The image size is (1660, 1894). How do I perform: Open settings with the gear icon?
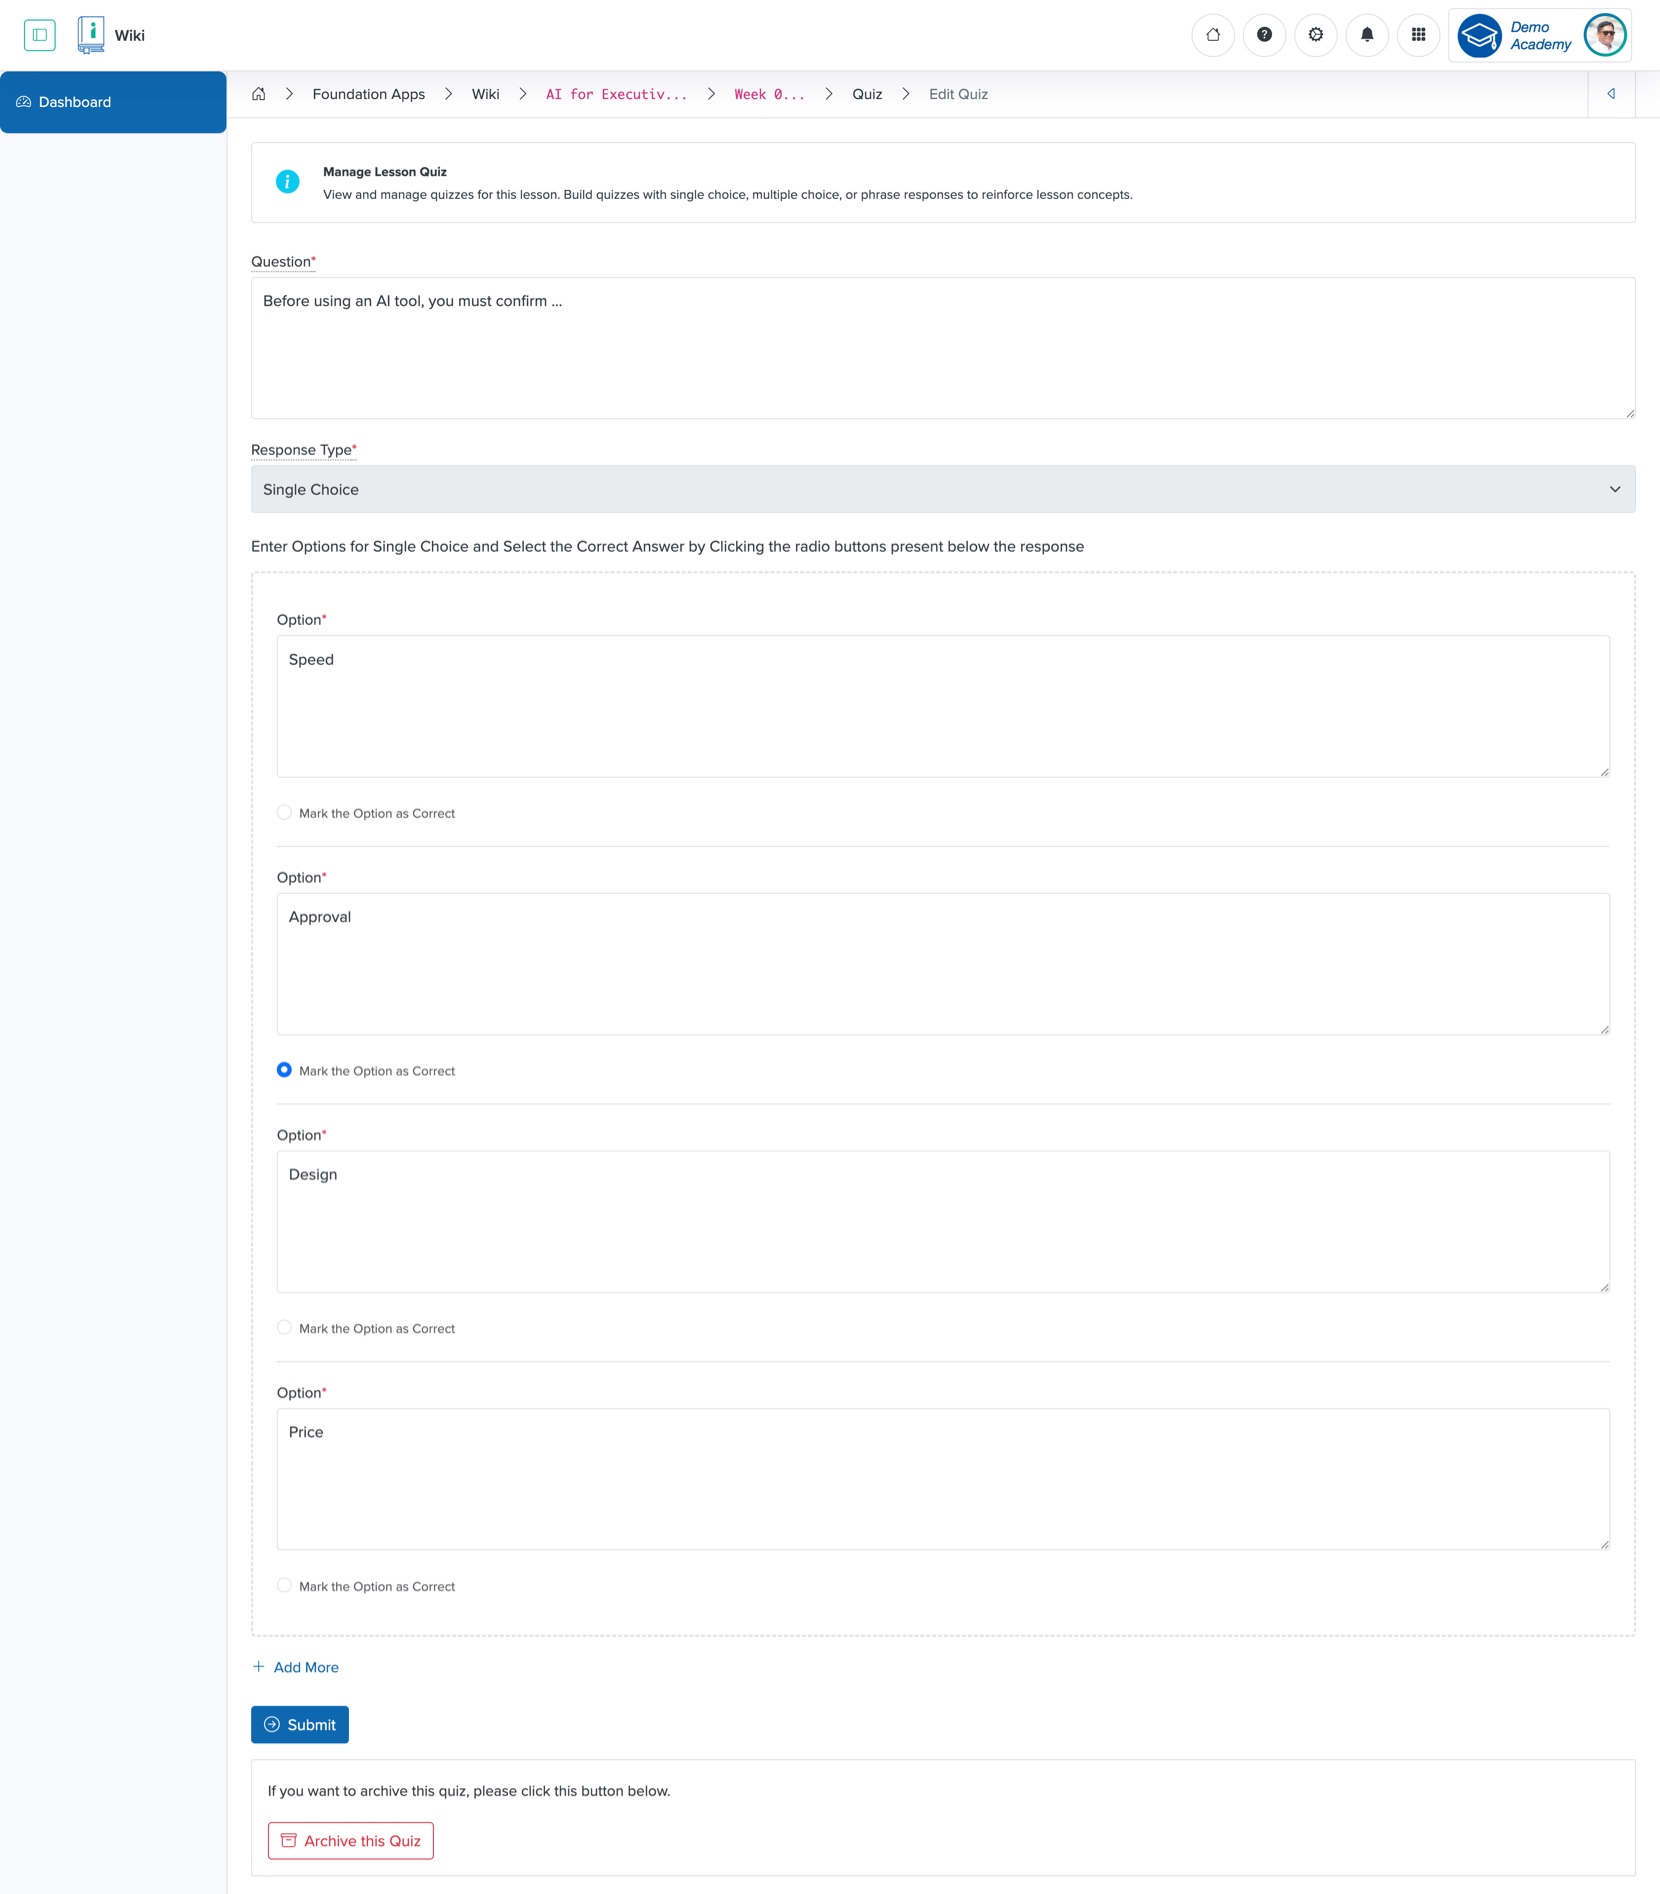tap(1315, 34)
